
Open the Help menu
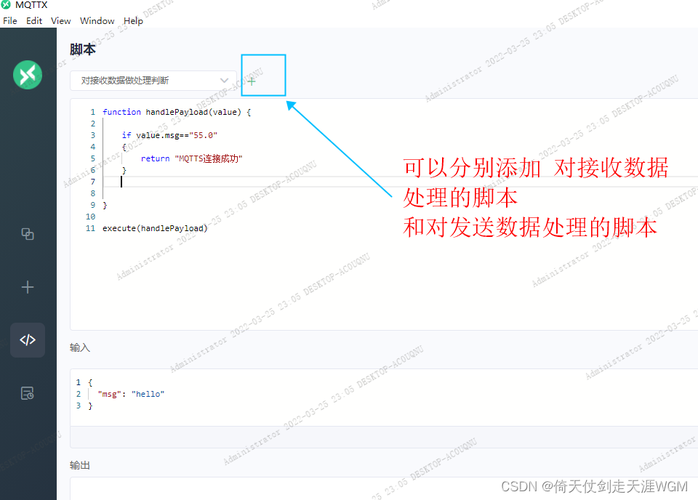click(x=133, y=21)
